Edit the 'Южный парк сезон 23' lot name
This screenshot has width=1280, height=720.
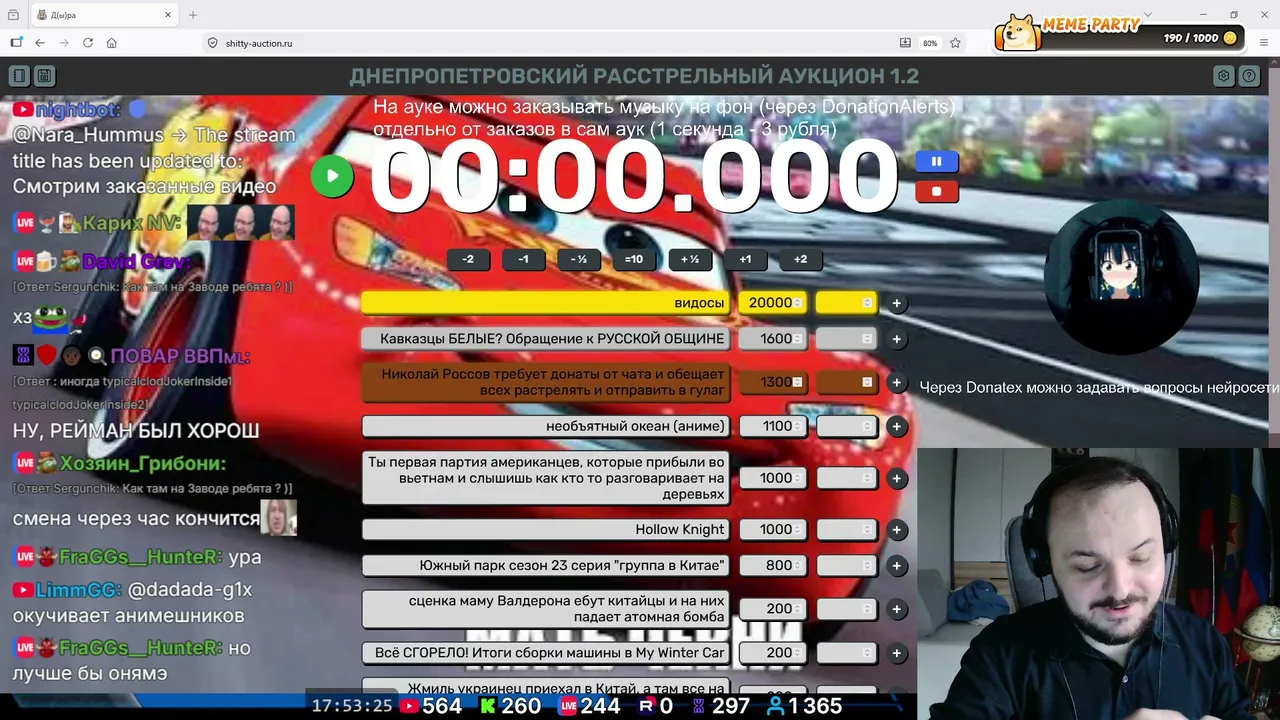tap(546, 566)
